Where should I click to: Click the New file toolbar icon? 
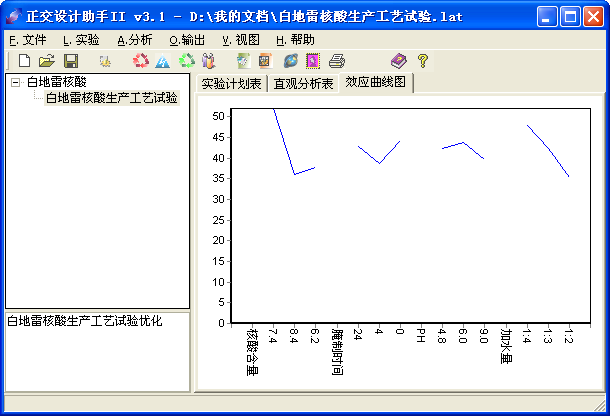pos(25,61)
